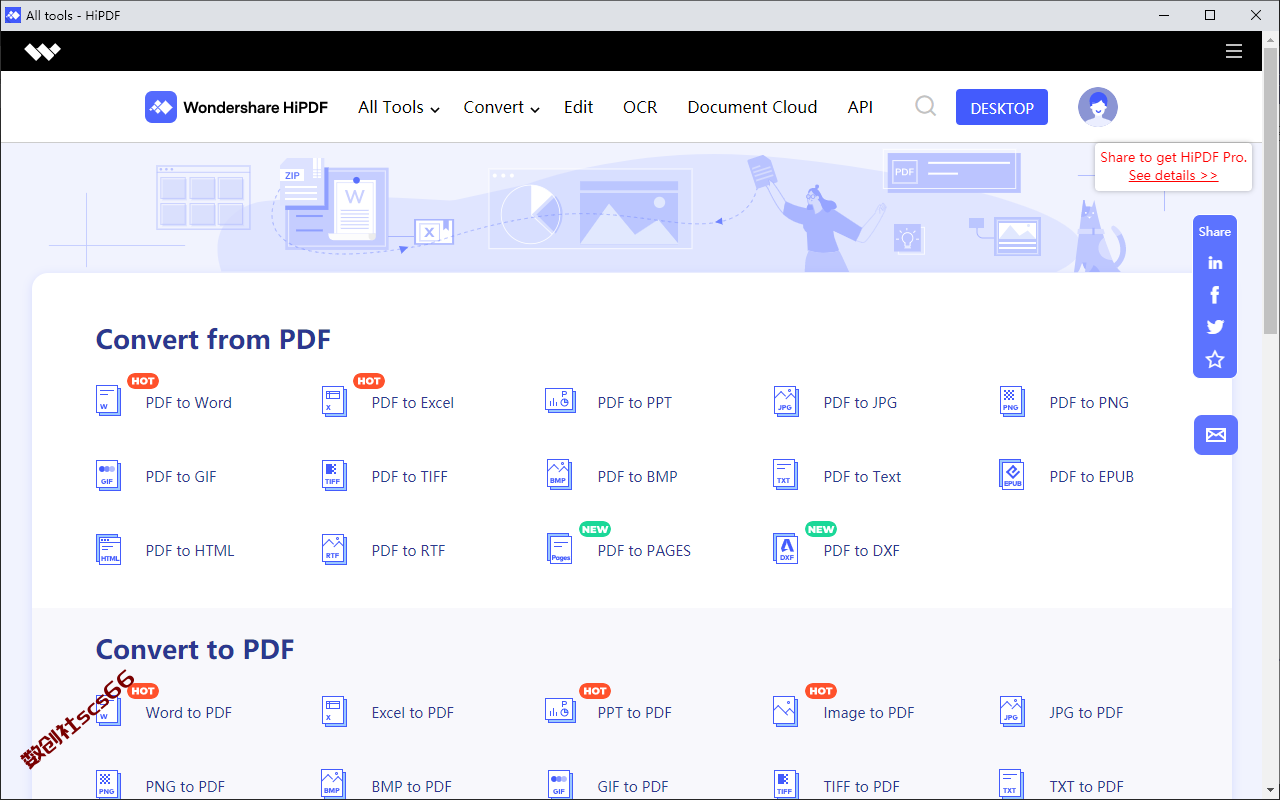The width and height of the screenshot is (1280, 800).
Task: Select the Excel to PDF icon
Action: 334,712
